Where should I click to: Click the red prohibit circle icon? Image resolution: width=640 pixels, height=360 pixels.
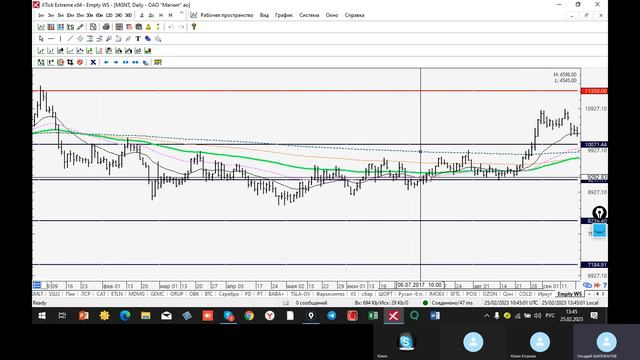(x=80, y=62)
